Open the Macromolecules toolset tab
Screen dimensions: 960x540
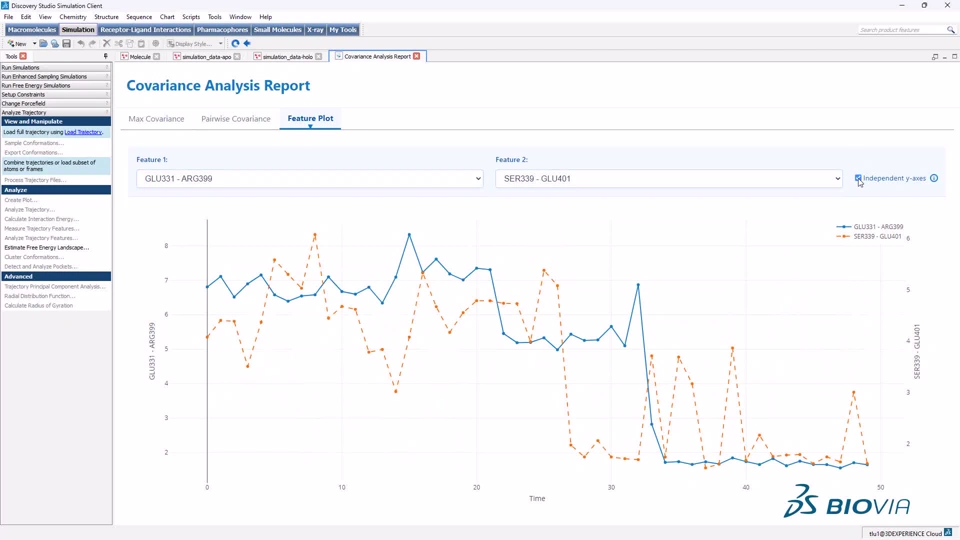point(32,29)
